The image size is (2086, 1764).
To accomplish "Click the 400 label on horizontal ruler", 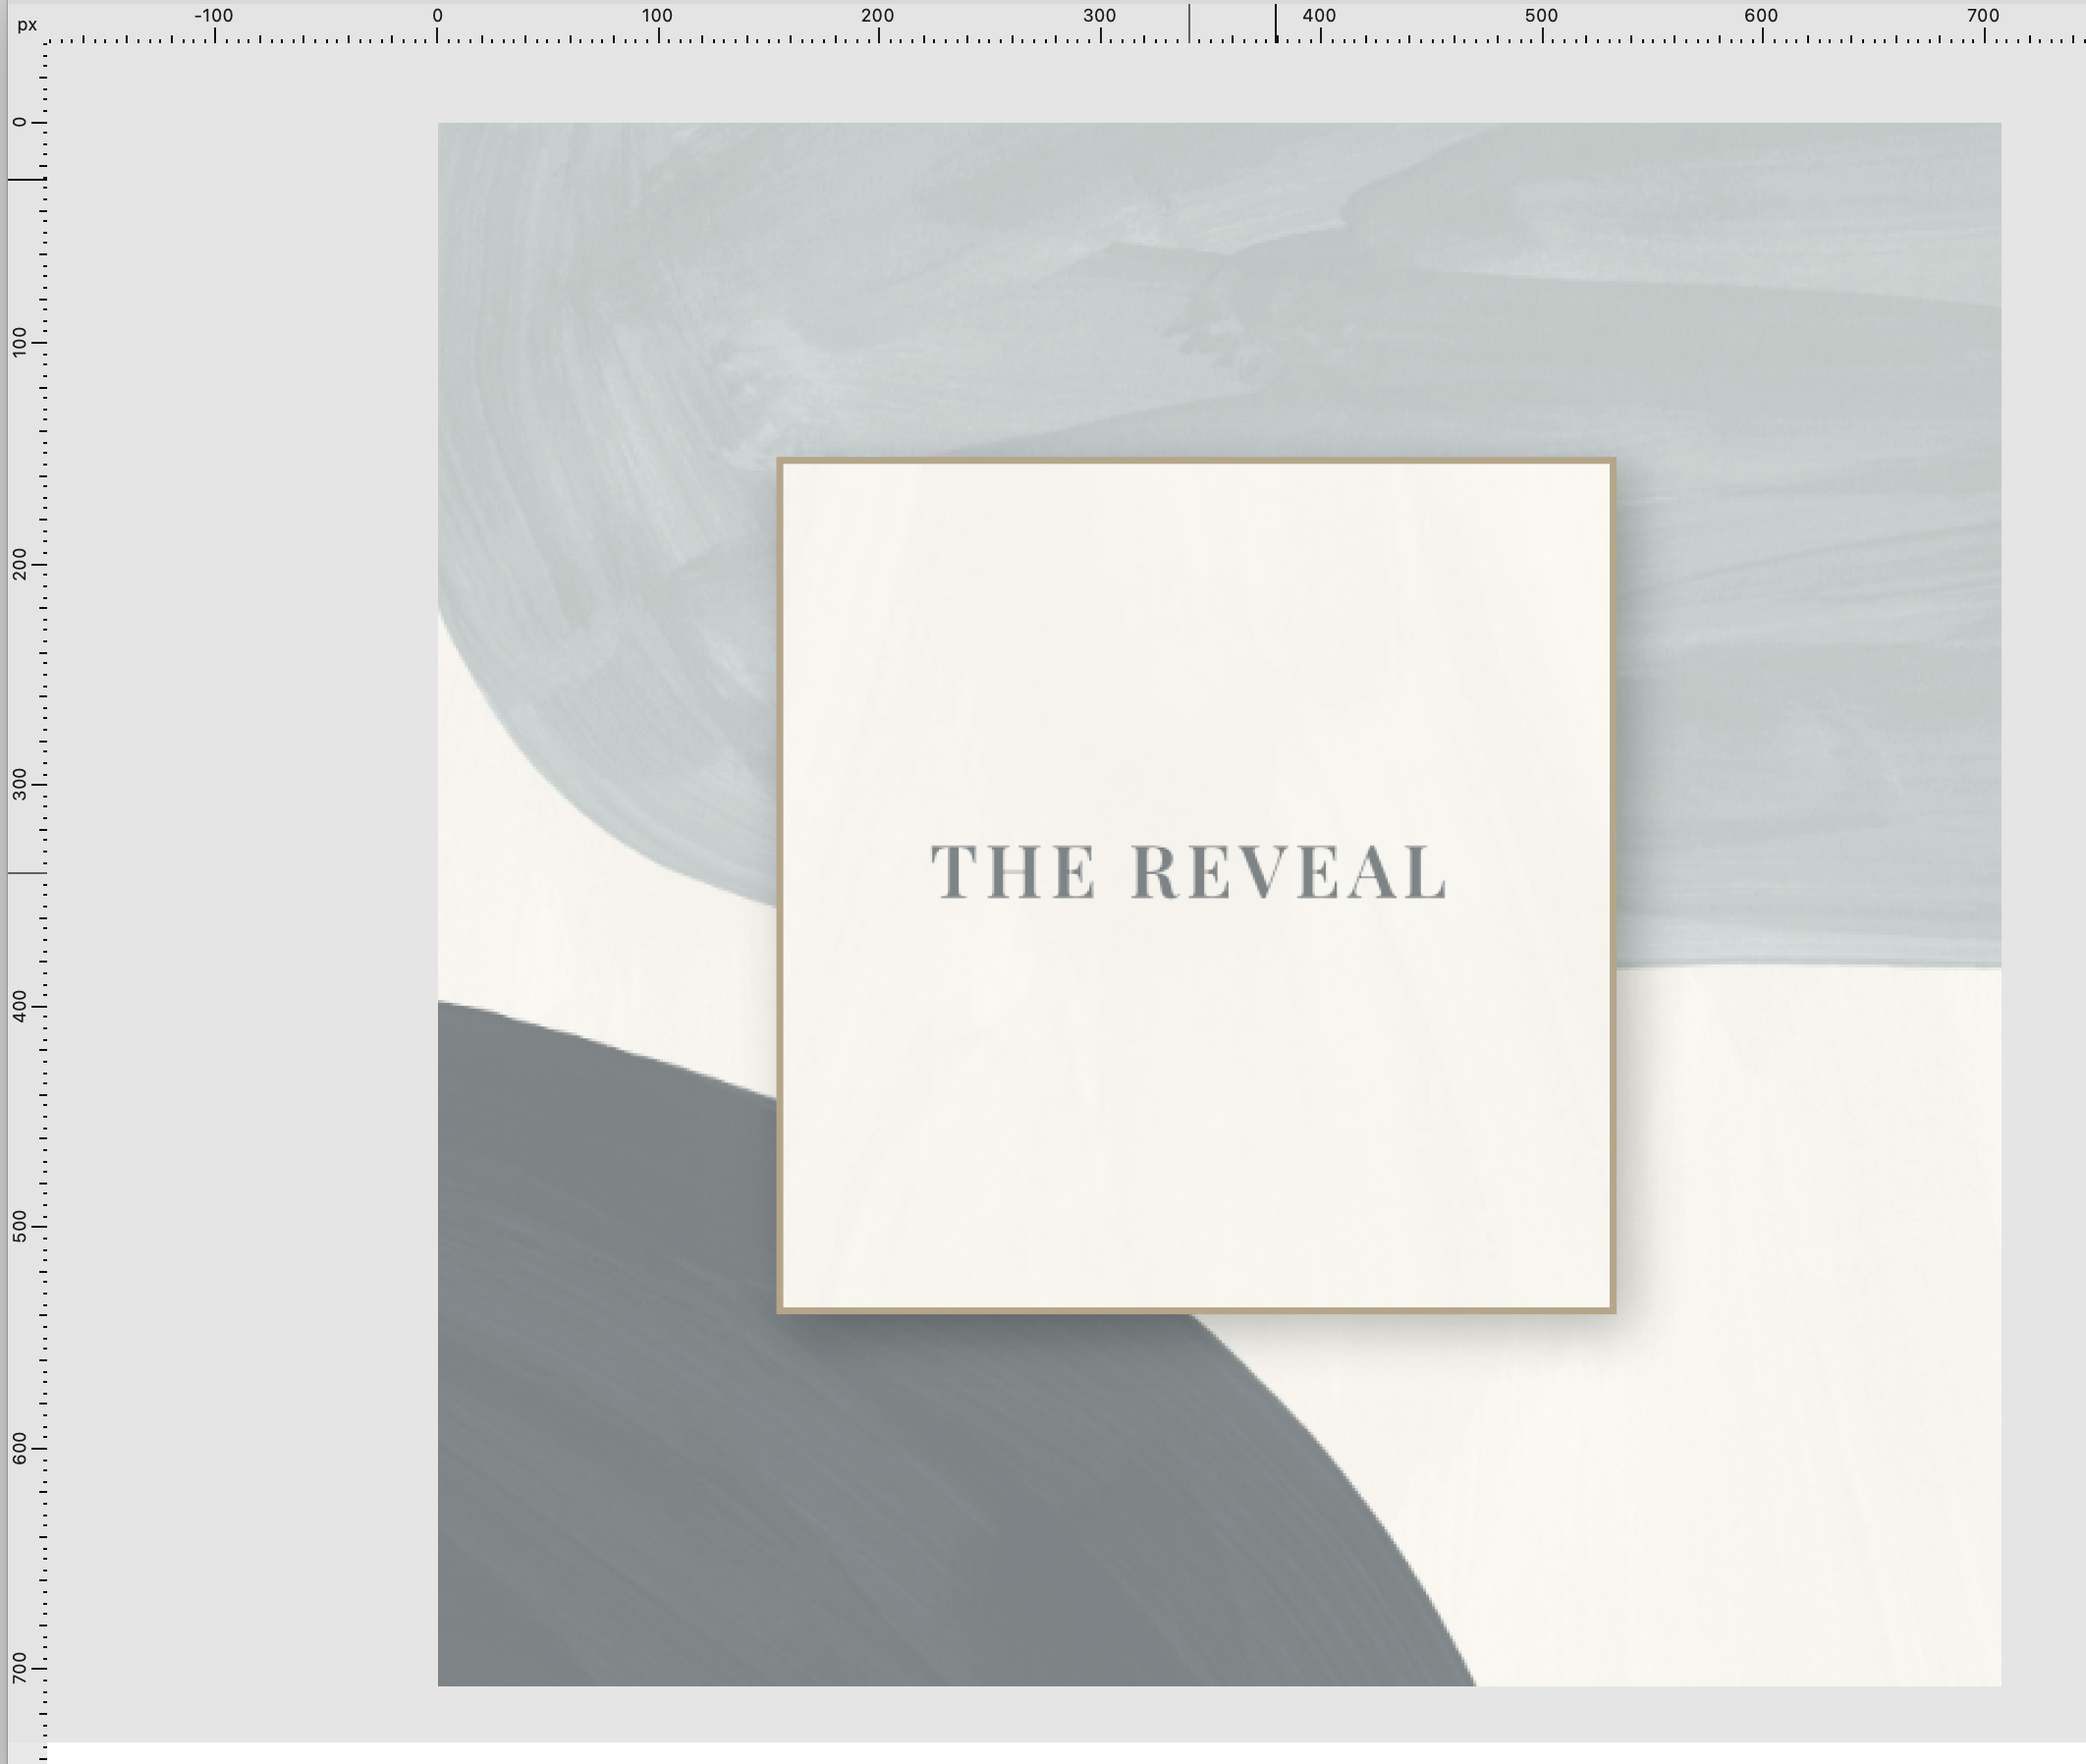I will 1319,16.
